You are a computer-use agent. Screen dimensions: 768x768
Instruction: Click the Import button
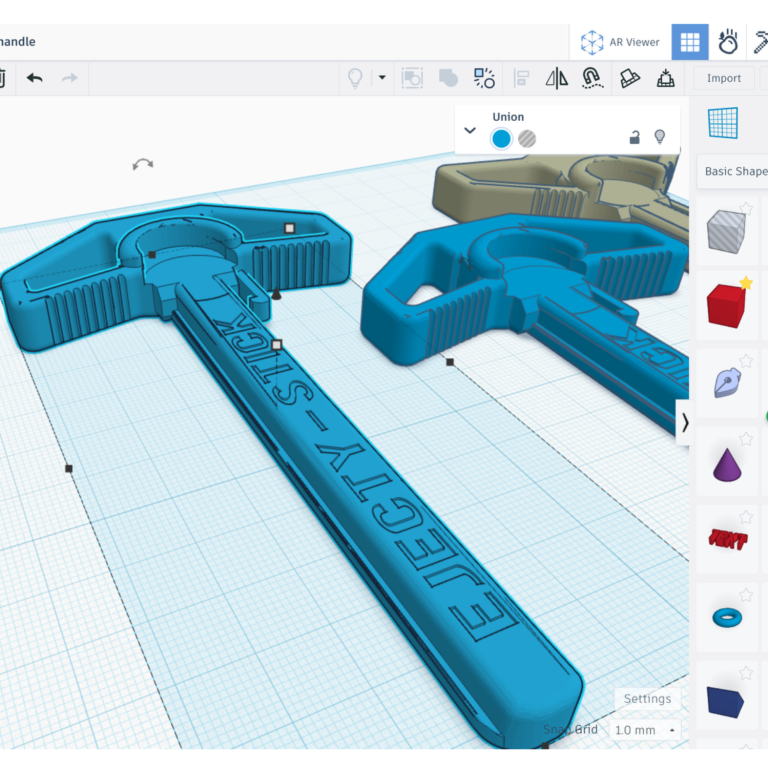724,78
